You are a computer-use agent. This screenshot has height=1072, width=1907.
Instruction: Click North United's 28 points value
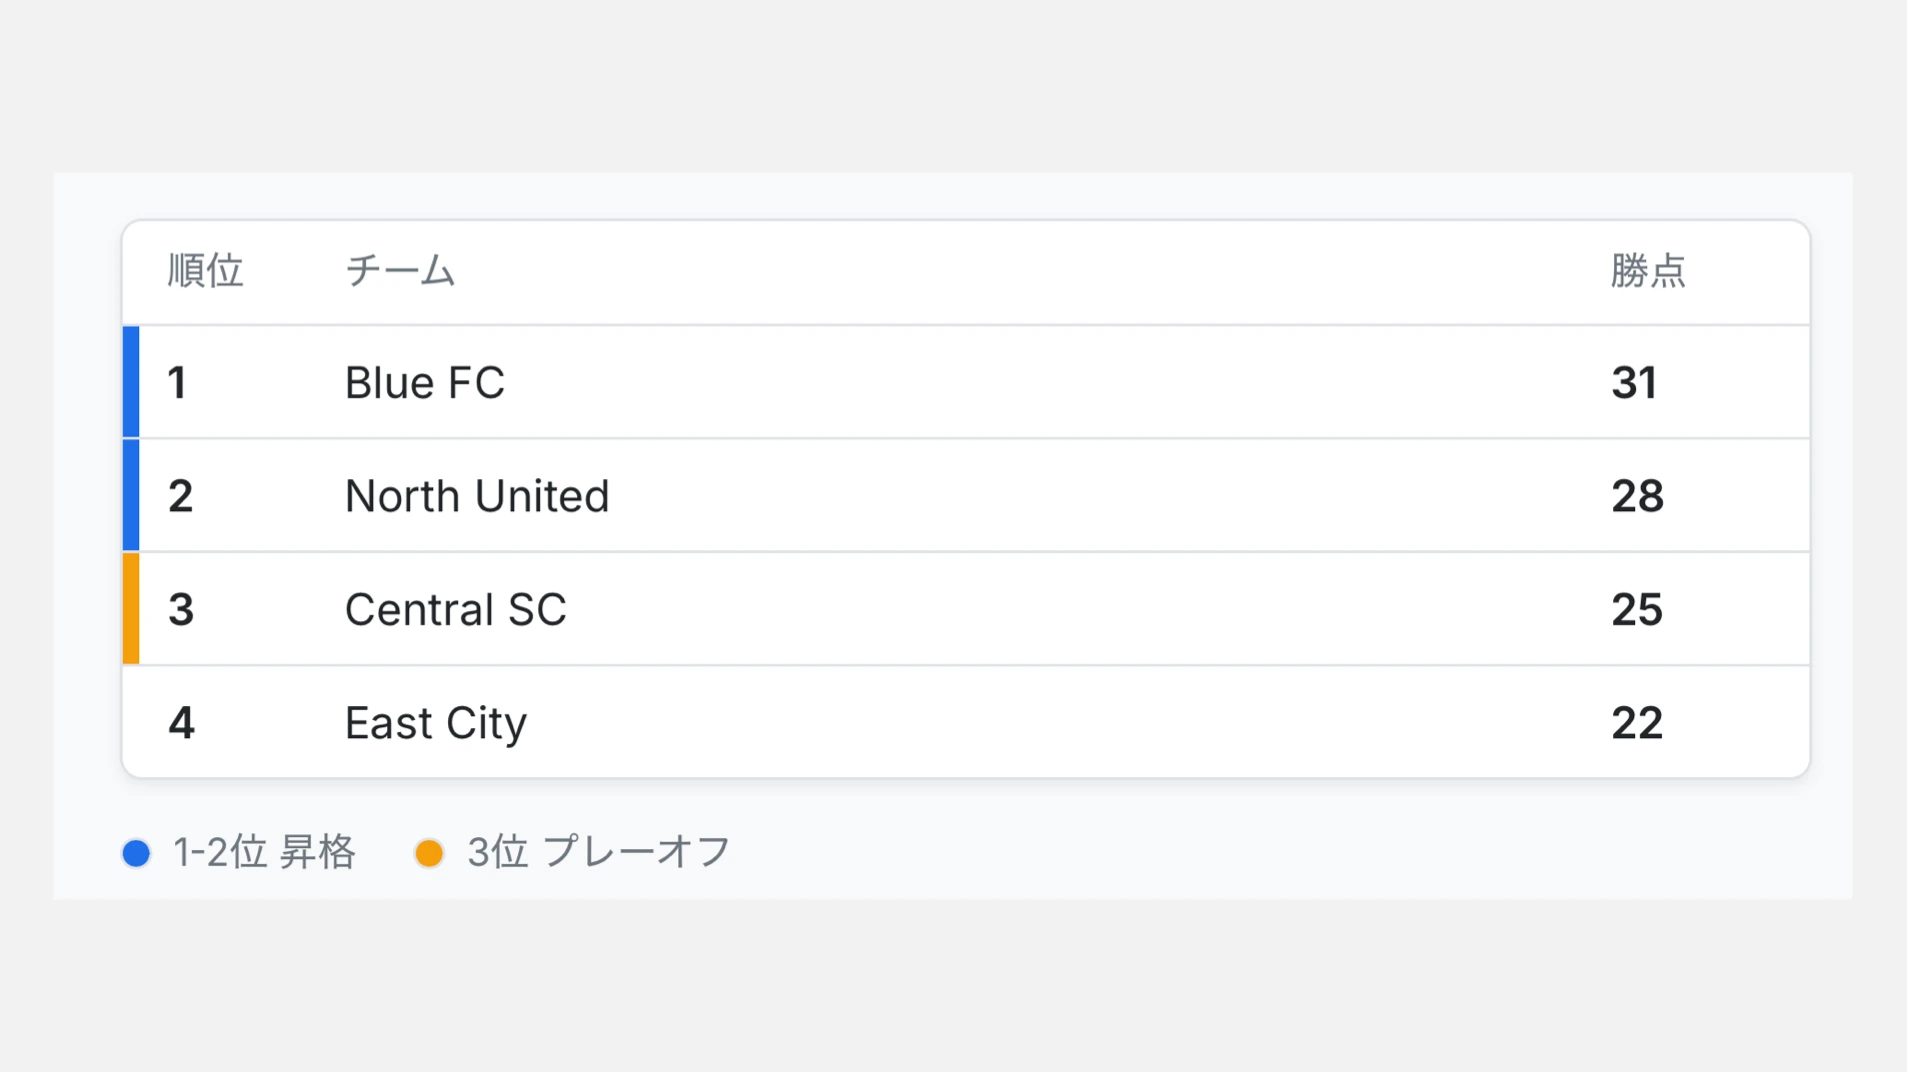click(1637, 496)
